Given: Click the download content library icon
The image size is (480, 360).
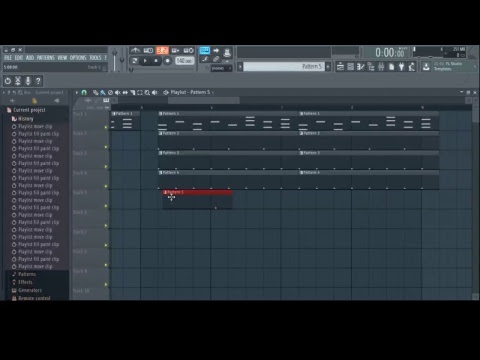Looking at the screenshot, I should (426, 67).
